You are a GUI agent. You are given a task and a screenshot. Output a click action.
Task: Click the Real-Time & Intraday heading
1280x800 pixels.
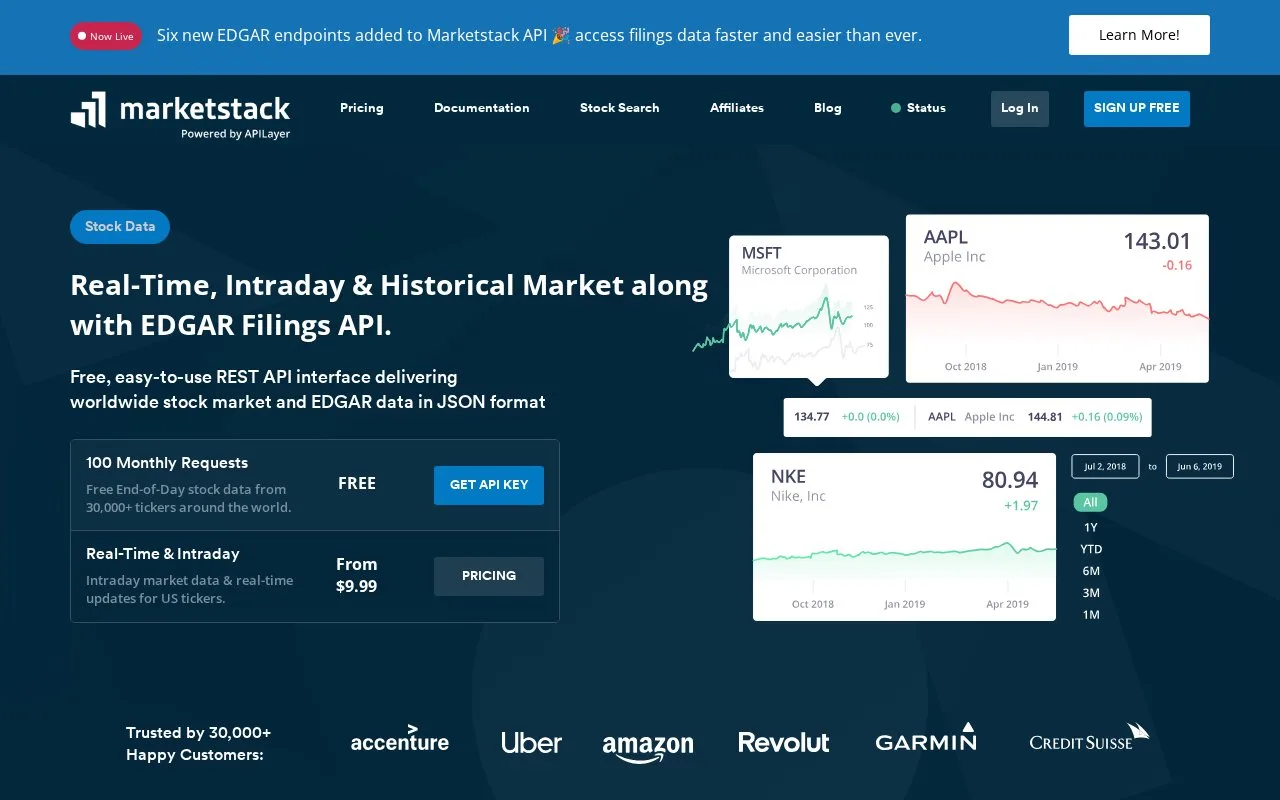[x=163, y=554]
